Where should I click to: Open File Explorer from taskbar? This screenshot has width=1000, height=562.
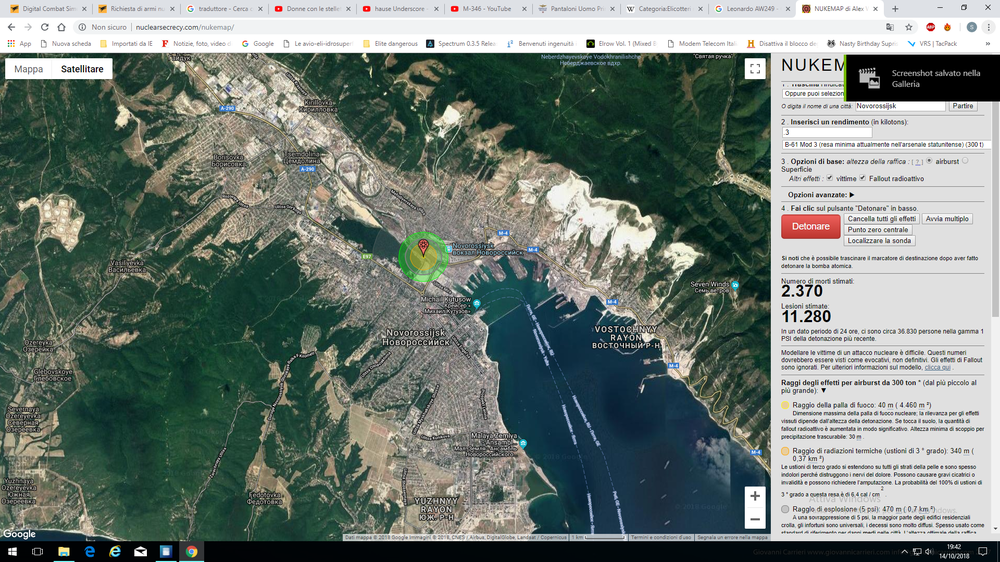pyautogui.click(x=64, y=552)
